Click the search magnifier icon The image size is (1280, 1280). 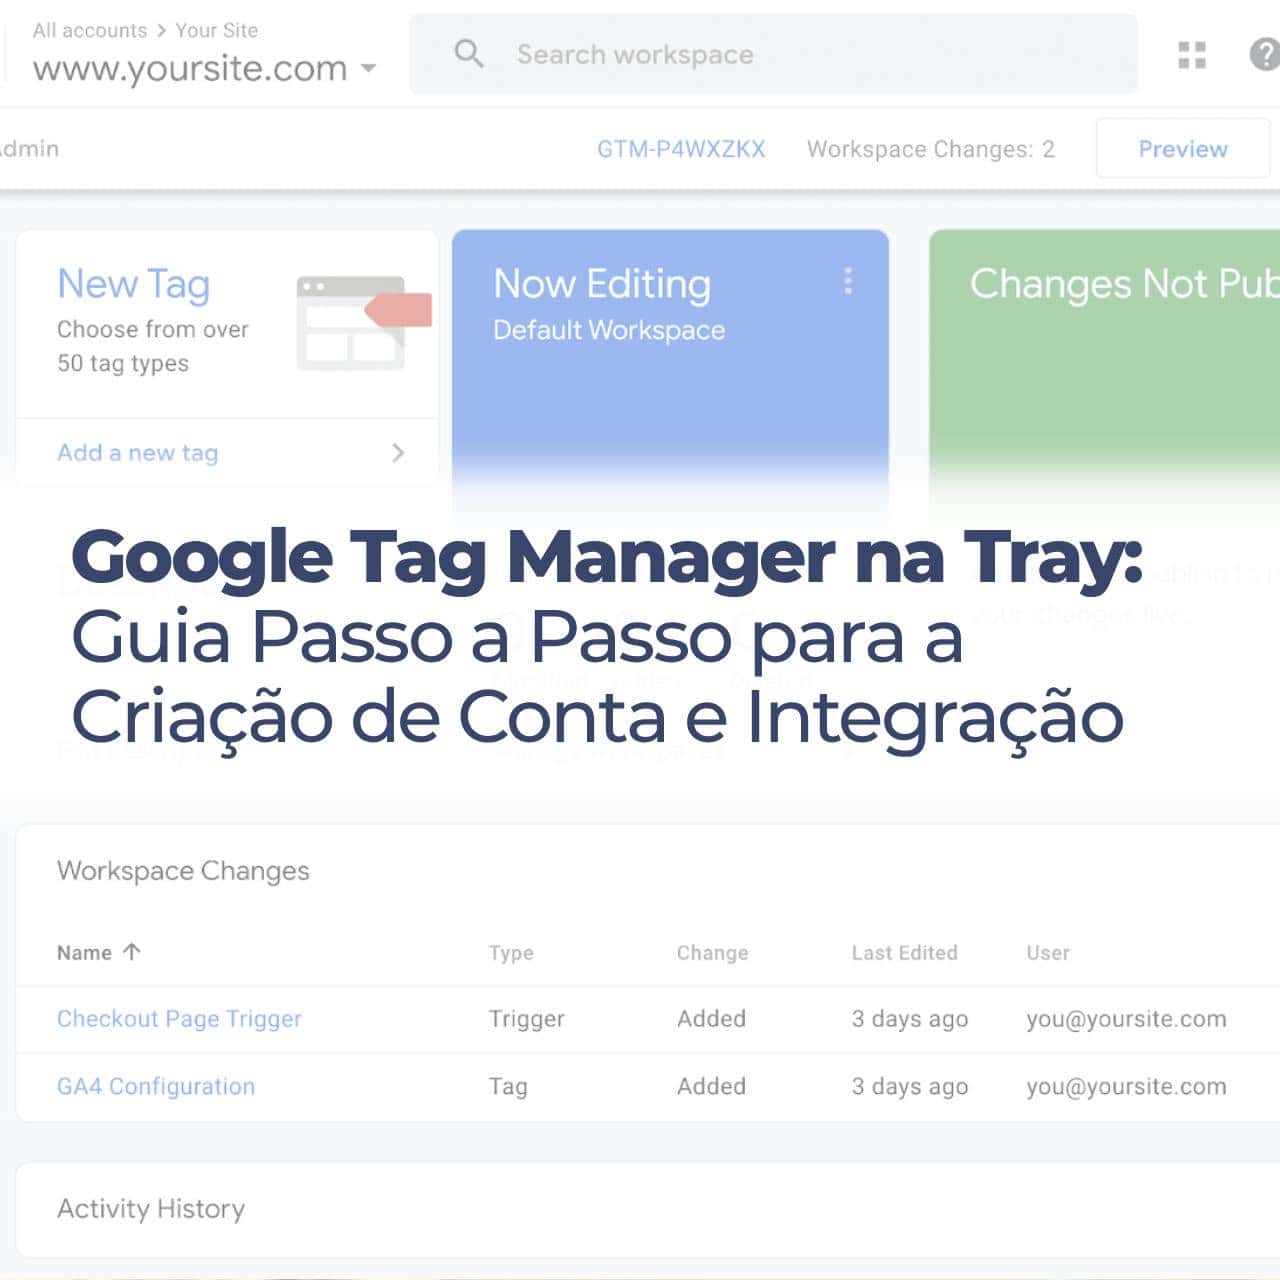tap(469, 54)
